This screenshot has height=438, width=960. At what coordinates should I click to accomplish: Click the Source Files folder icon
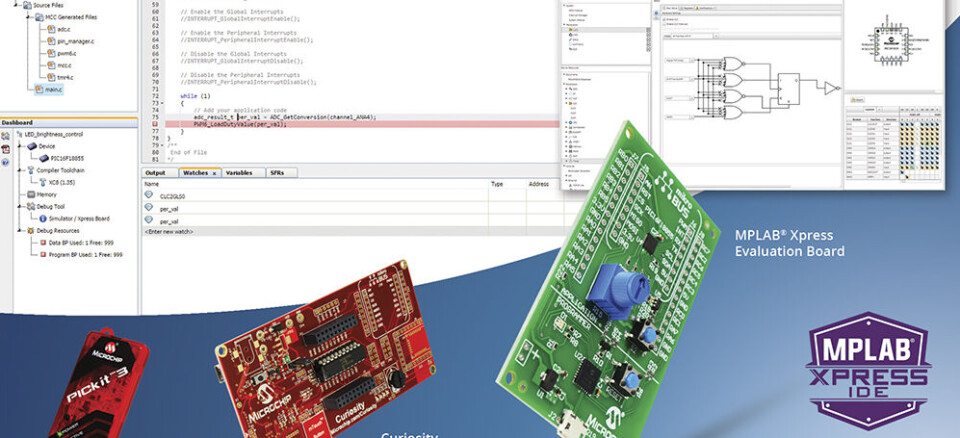point(27,5)
